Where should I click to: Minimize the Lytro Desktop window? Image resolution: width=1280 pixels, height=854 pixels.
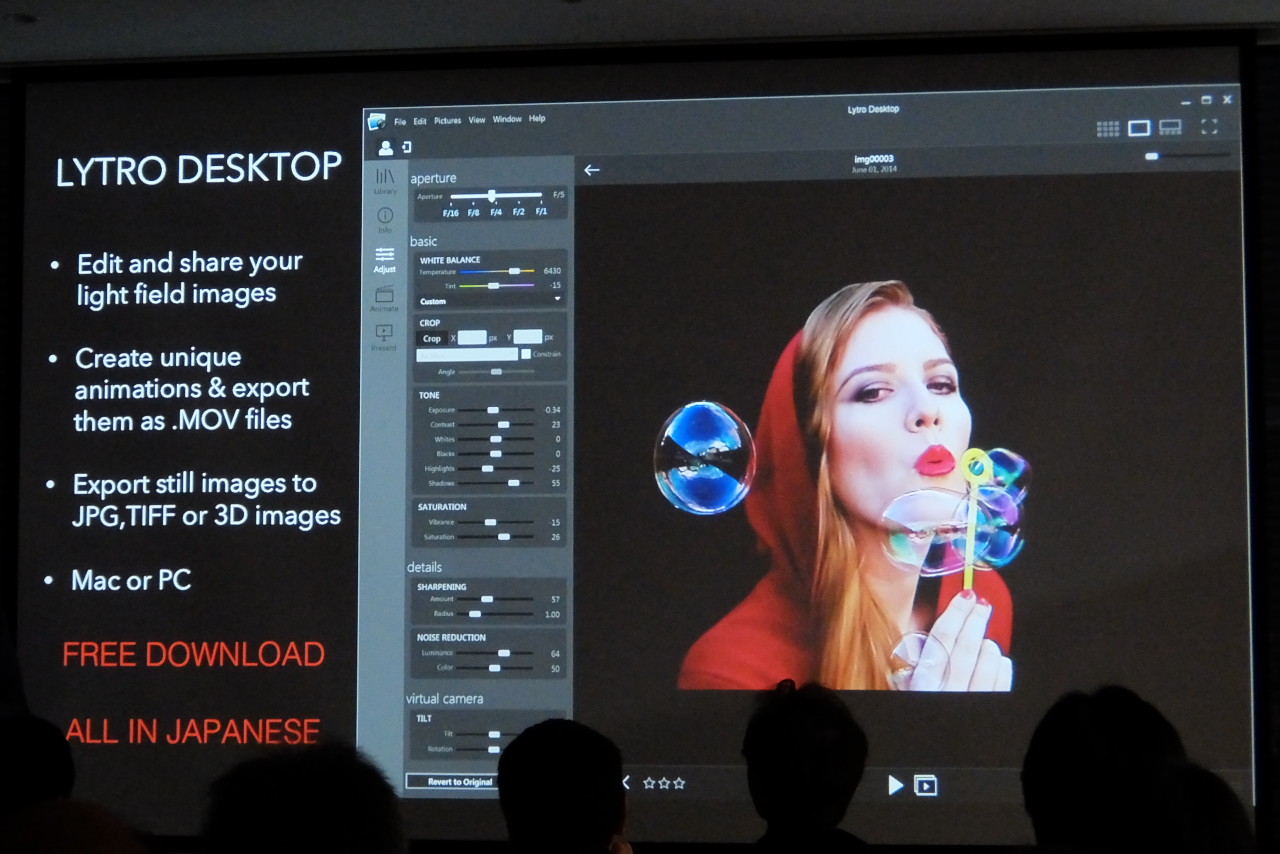coord(1185,102)
